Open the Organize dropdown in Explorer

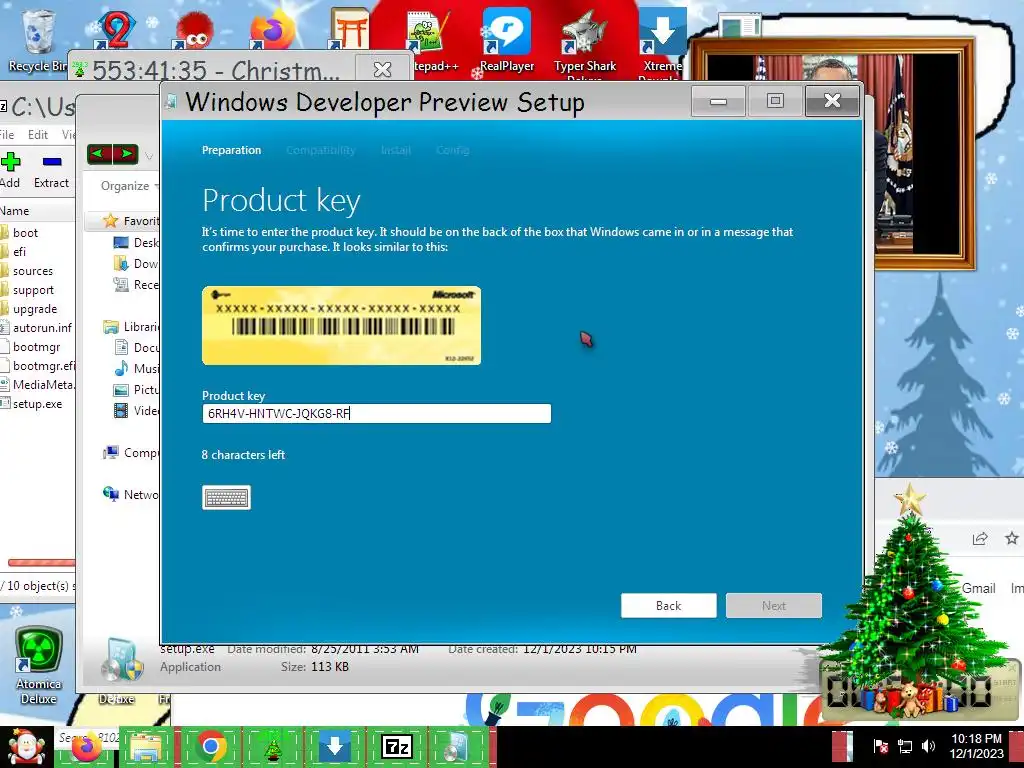[x=129, y=186]
